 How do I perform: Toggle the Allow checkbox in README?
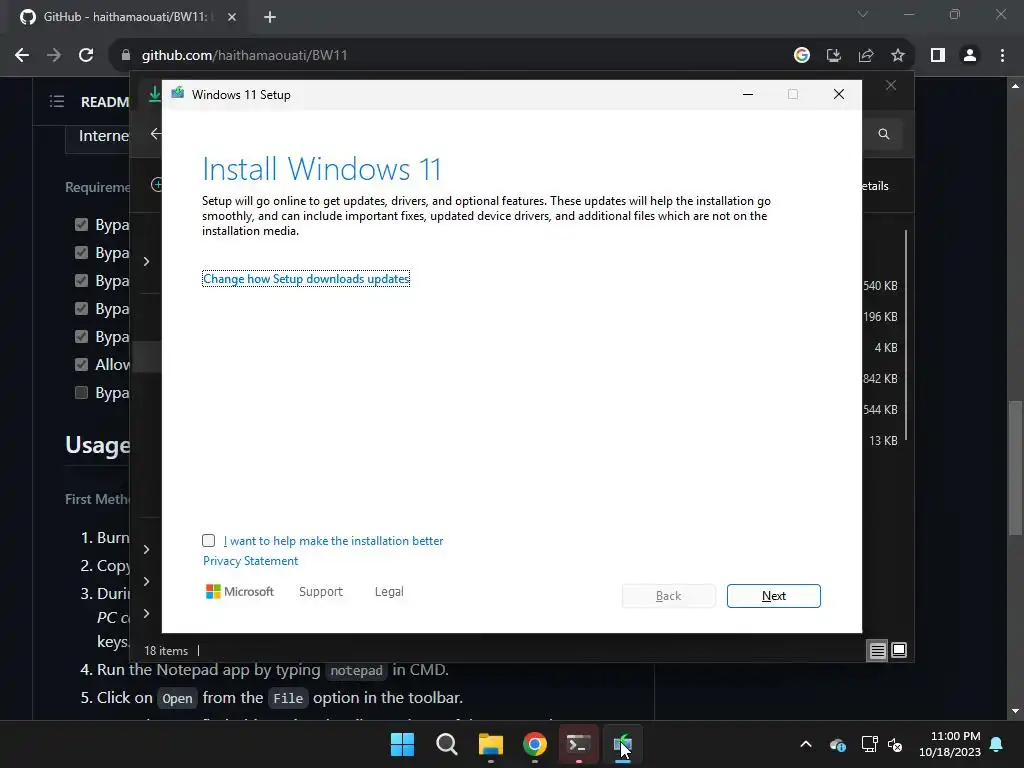click(x=81, y=364)
